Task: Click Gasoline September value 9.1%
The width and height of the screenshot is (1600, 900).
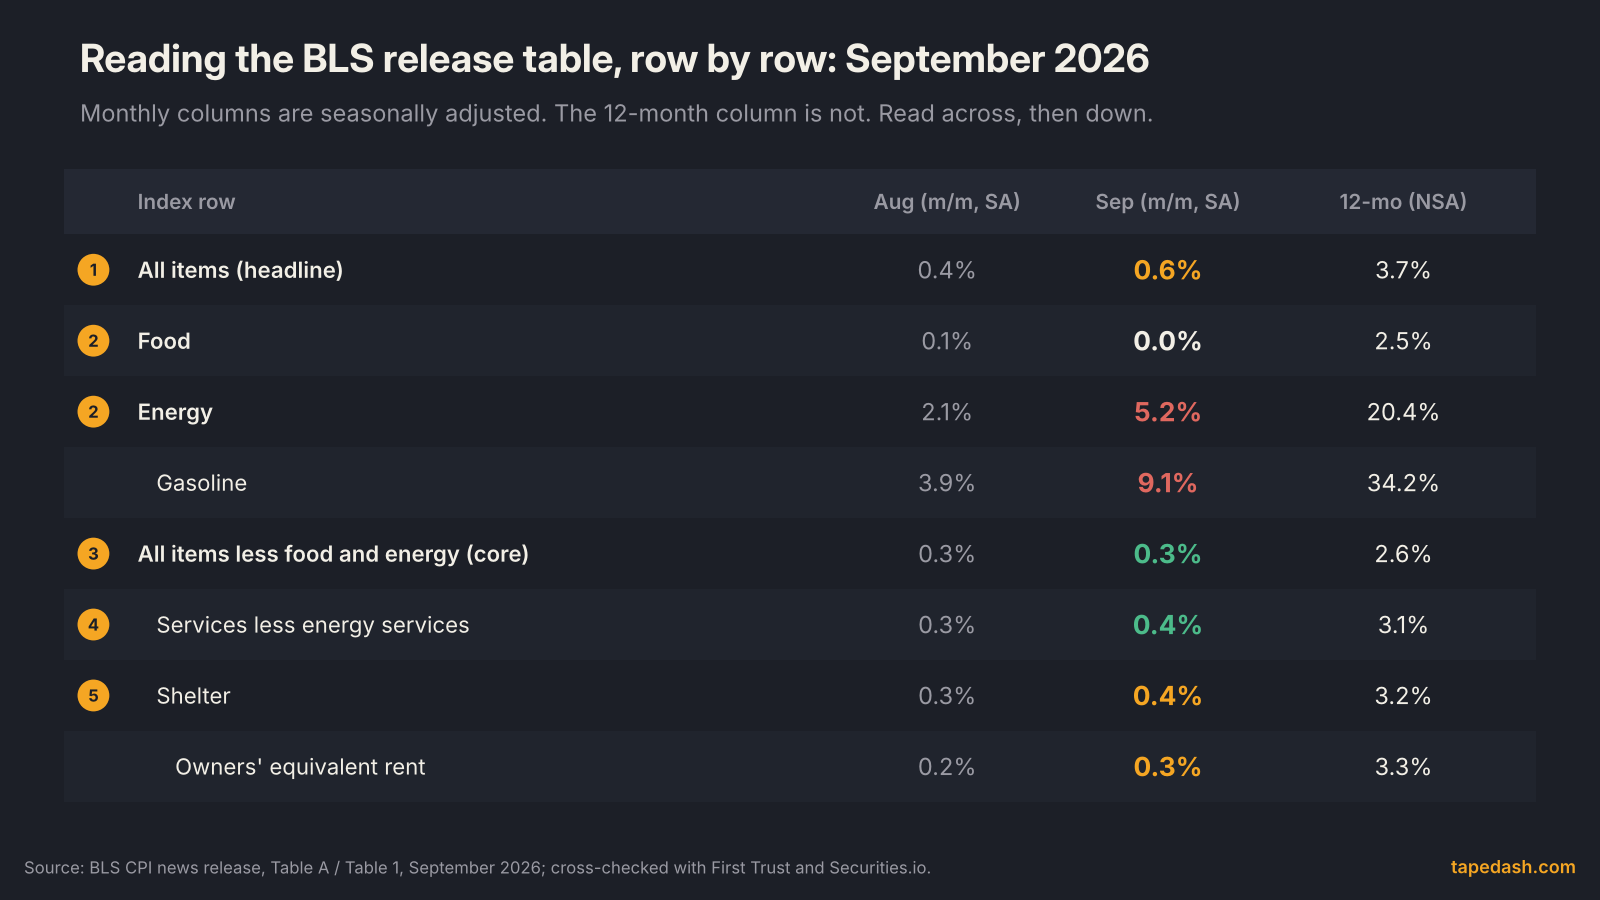Action: (x=1167, y=483)
